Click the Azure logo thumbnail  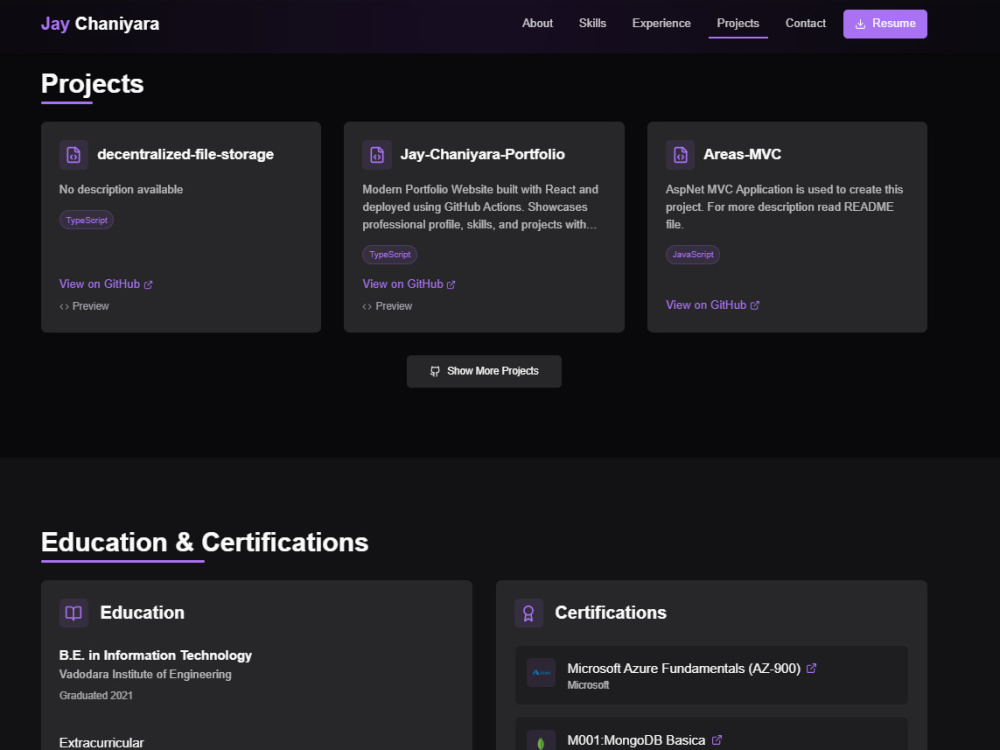pos(541,672)
